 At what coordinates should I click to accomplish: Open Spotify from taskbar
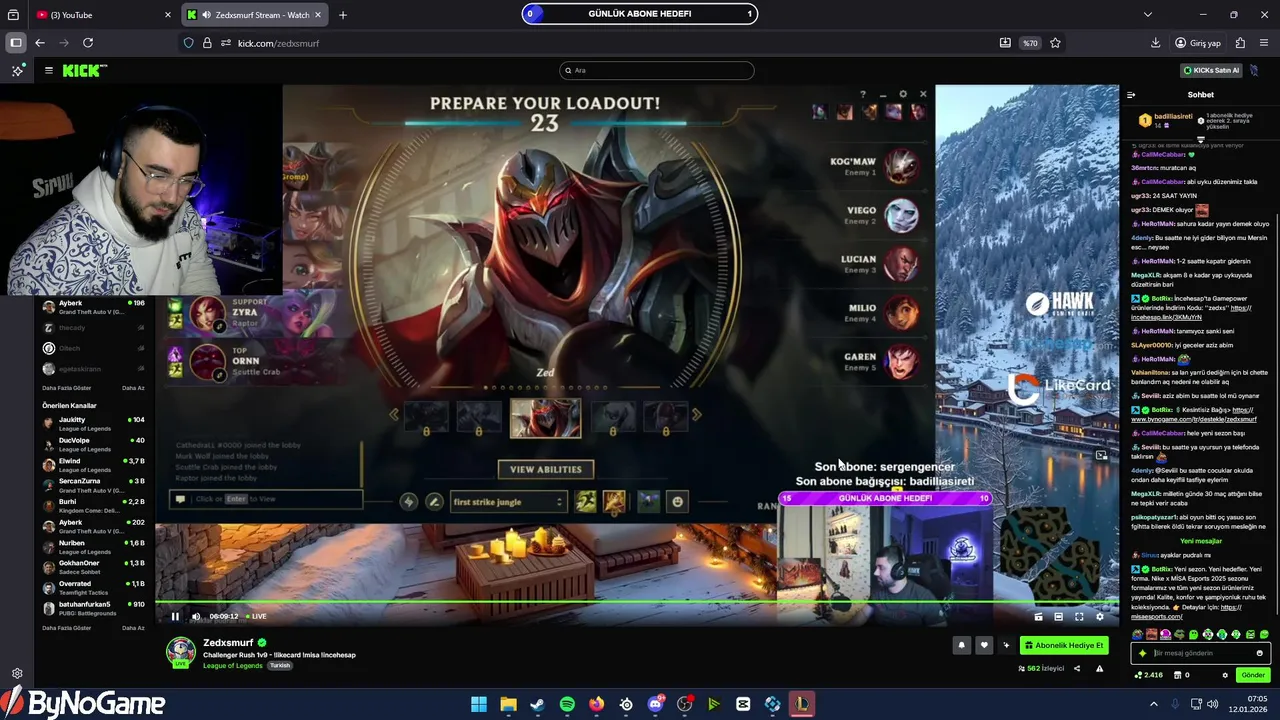[567, 704]
